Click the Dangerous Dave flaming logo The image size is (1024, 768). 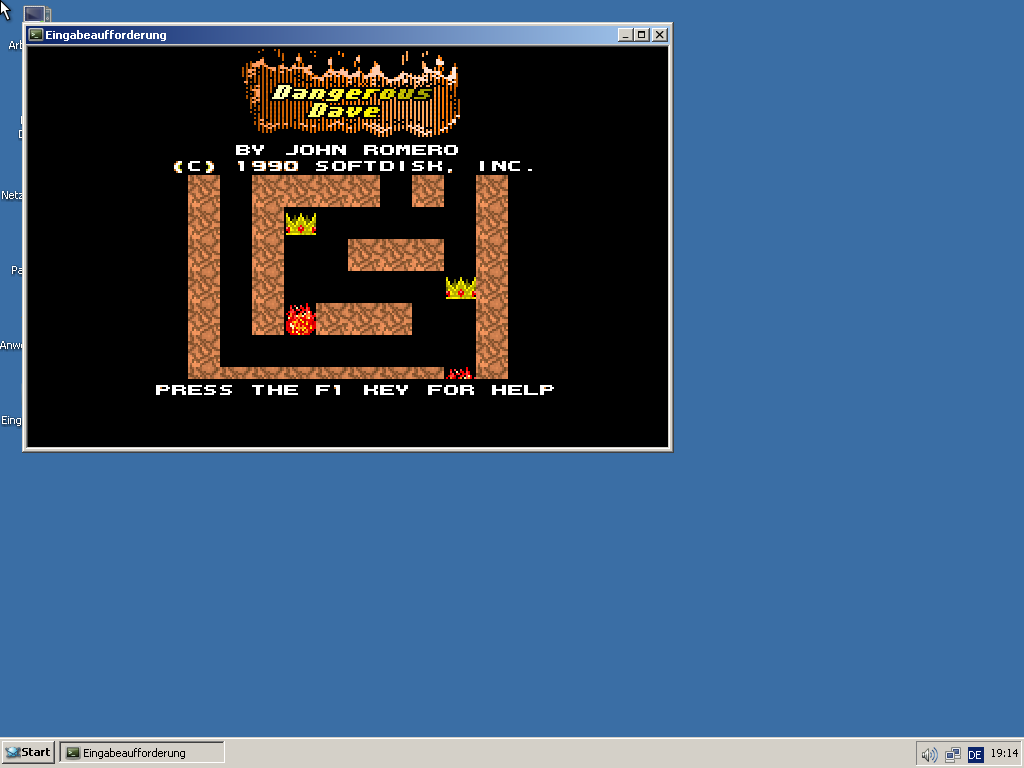(x=351, y=93)
